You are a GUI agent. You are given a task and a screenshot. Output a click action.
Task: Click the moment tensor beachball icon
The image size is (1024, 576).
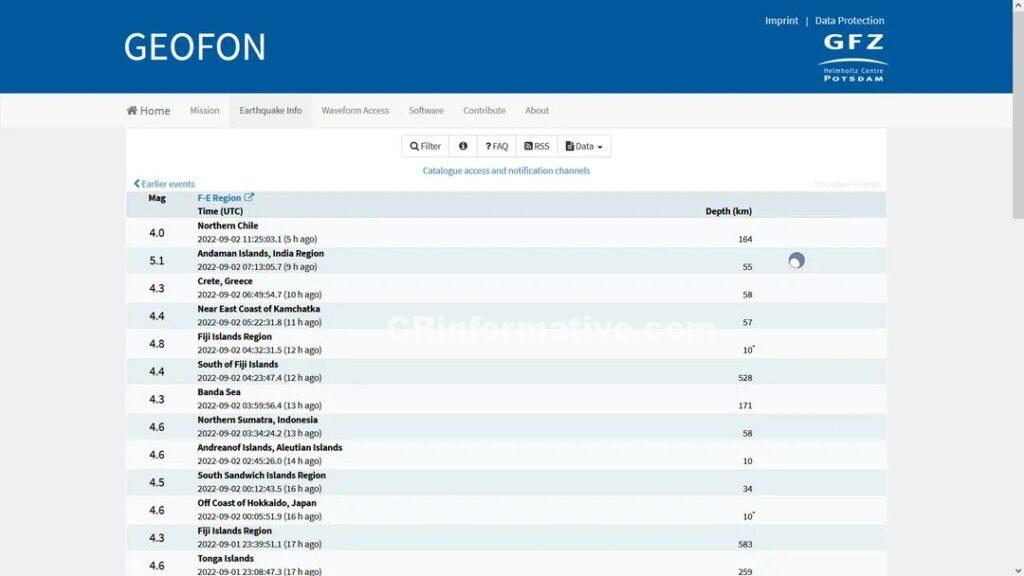point(796,261)
